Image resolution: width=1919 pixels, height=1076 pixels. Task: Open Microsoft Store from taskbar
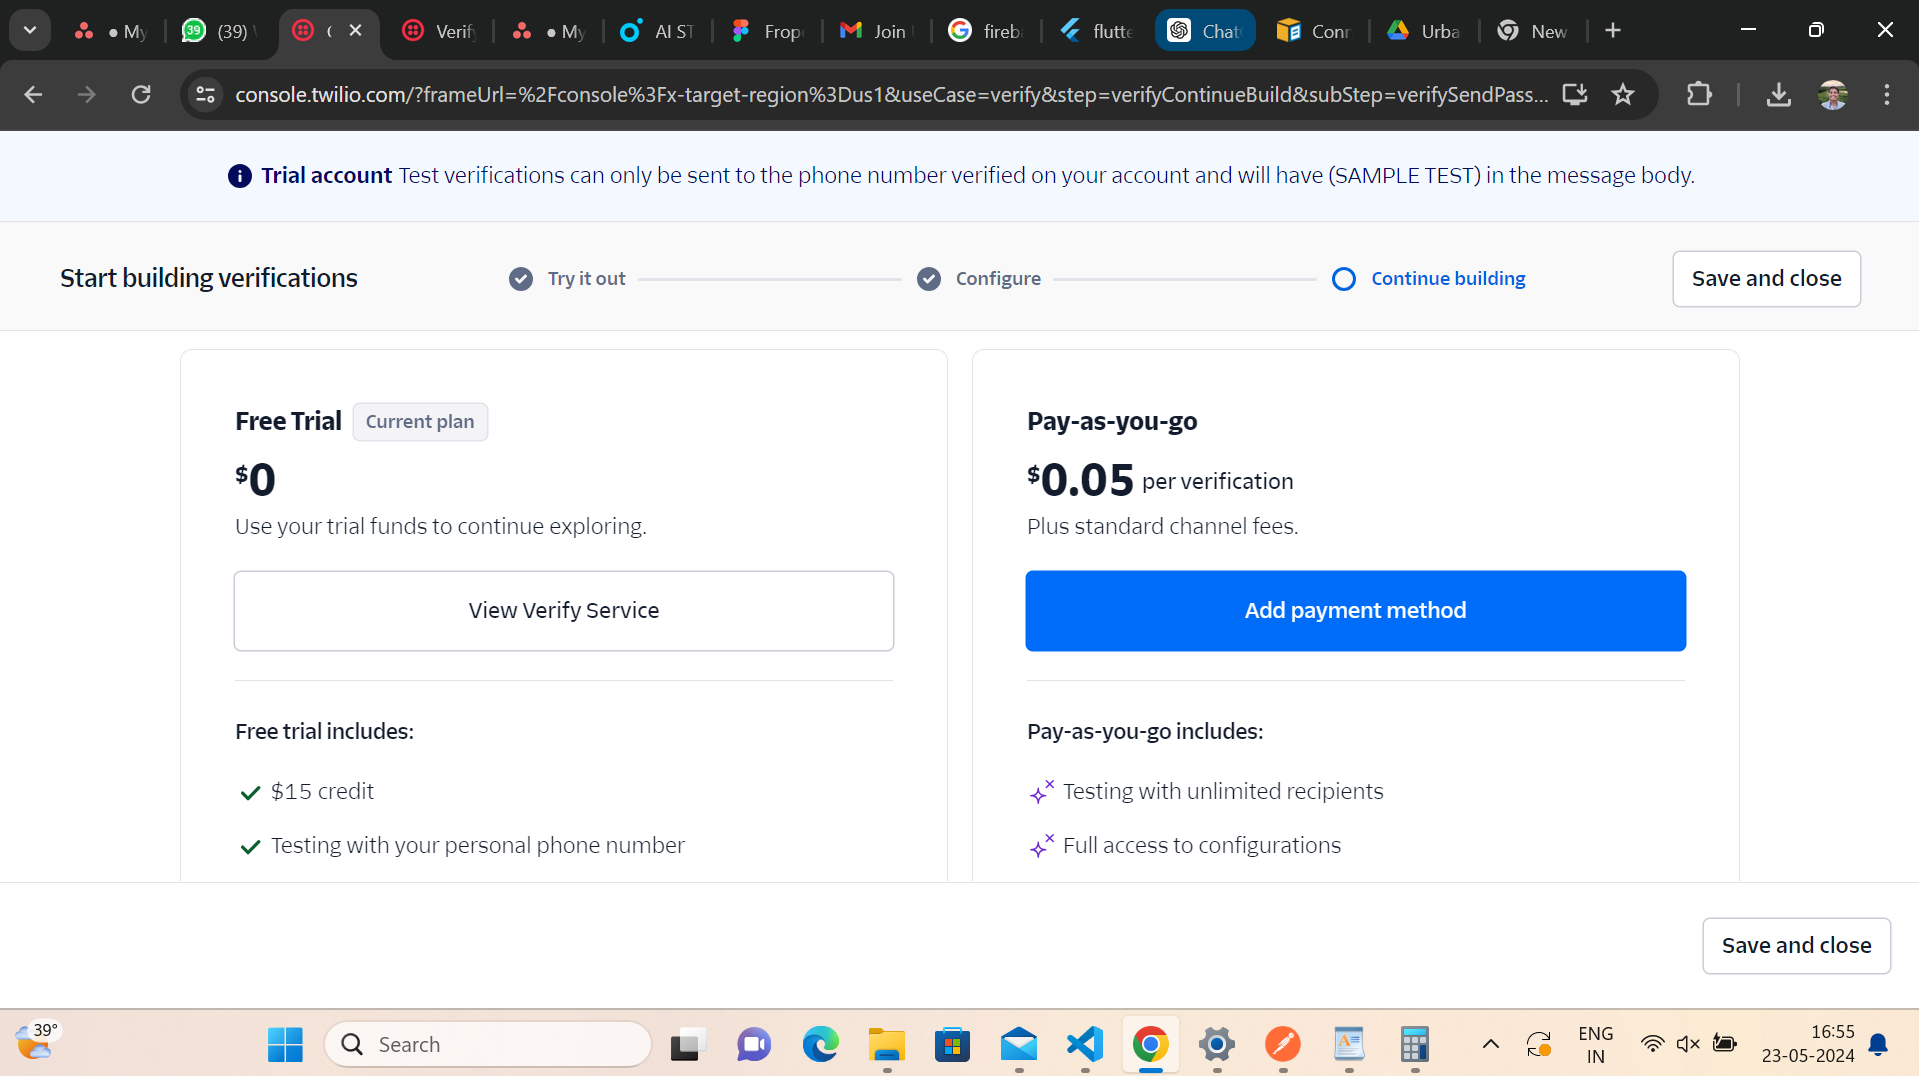point(952,1044)
